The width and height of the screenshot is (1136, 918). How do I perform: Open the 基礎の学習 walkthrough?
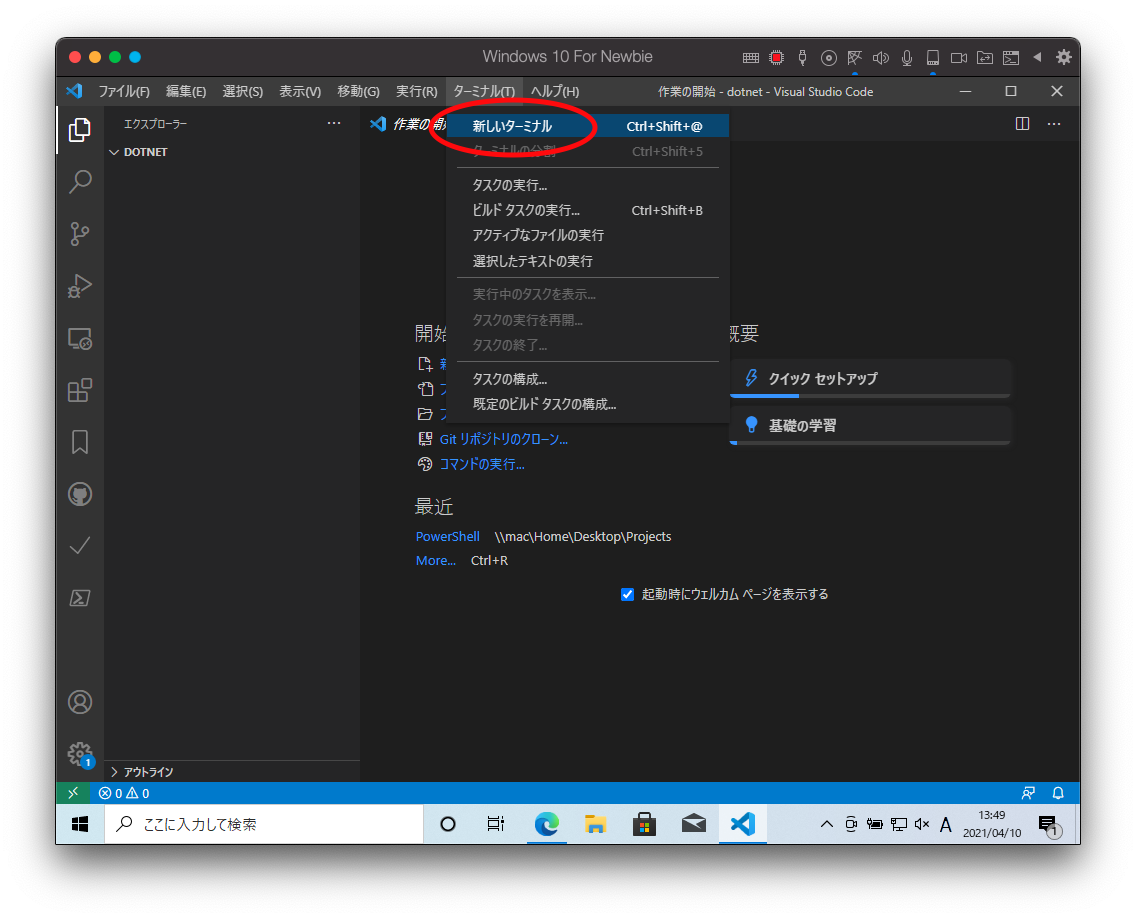pos(869,425)
